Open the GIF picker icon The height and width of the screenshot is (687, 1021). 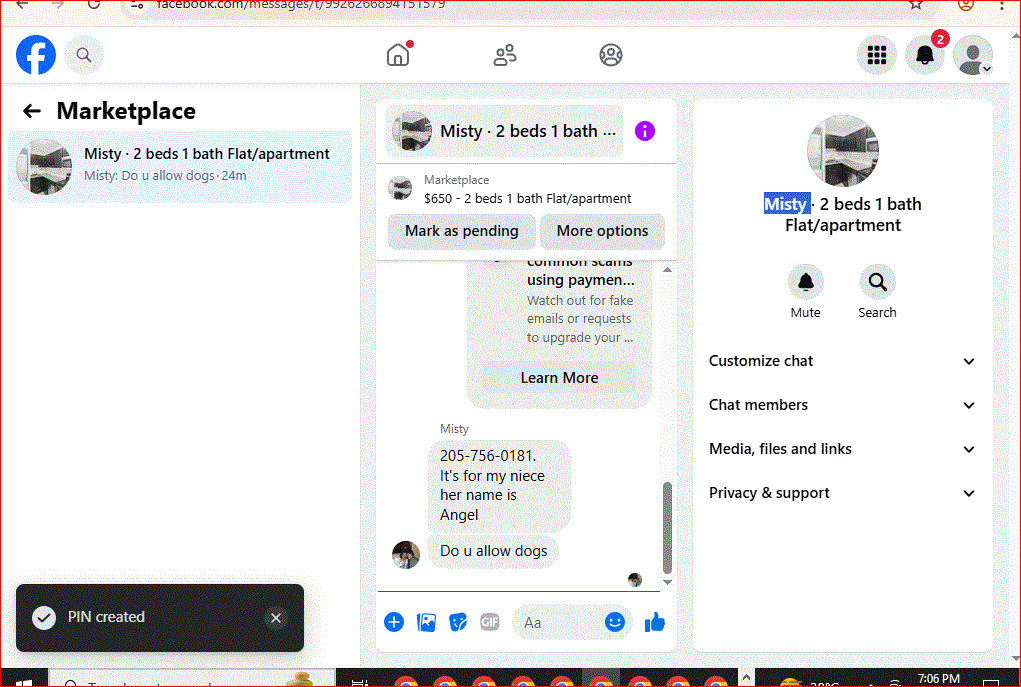pos(490,623)
